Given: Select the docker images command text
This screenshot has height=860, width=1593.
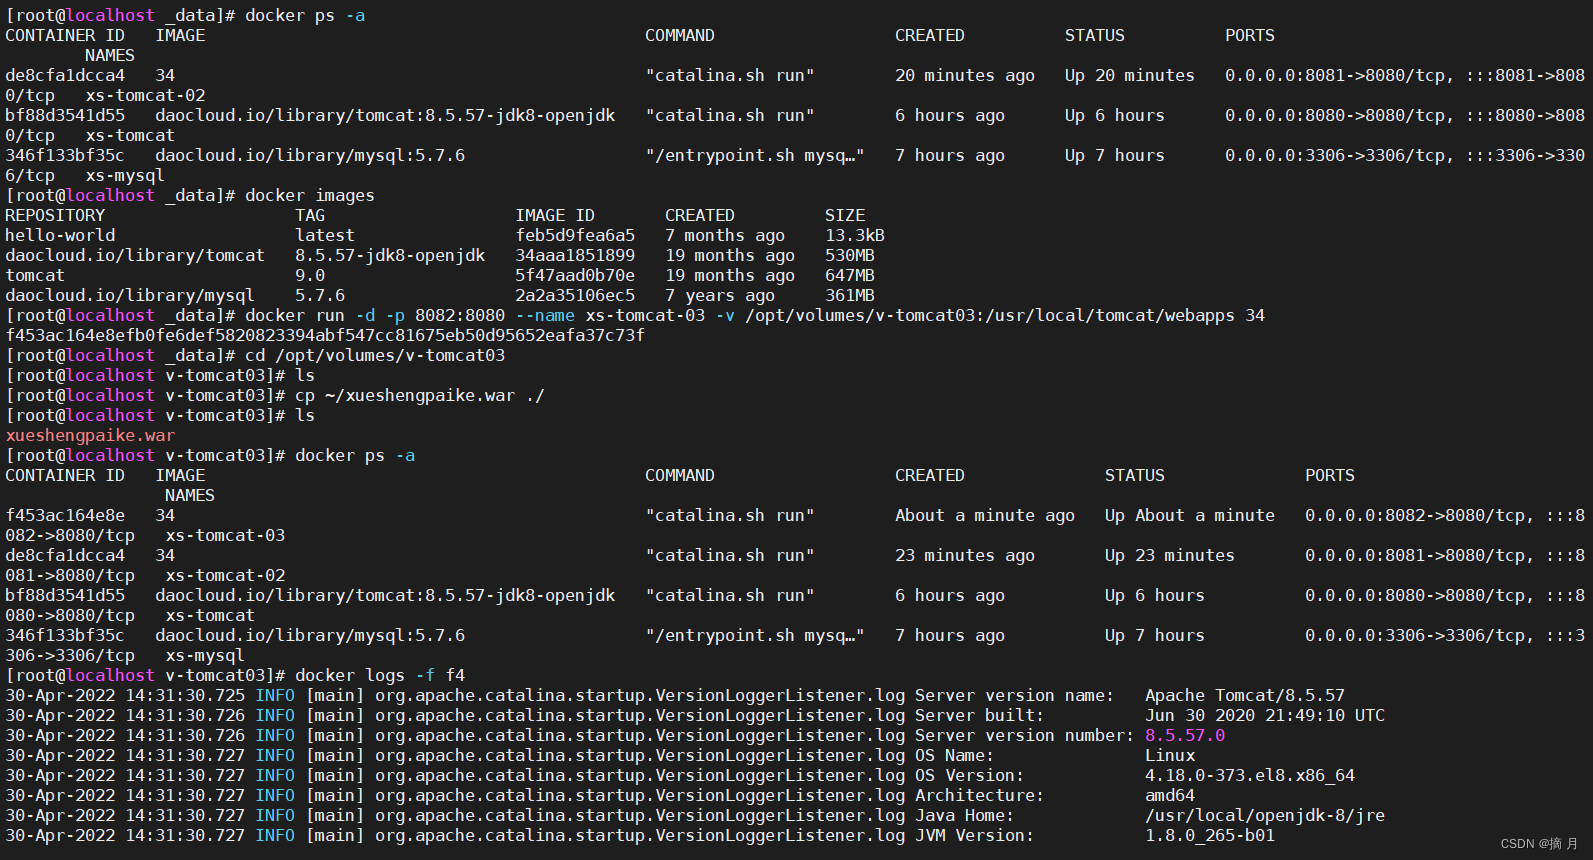Looking at the screenshot, I should (x=310, y=195).
